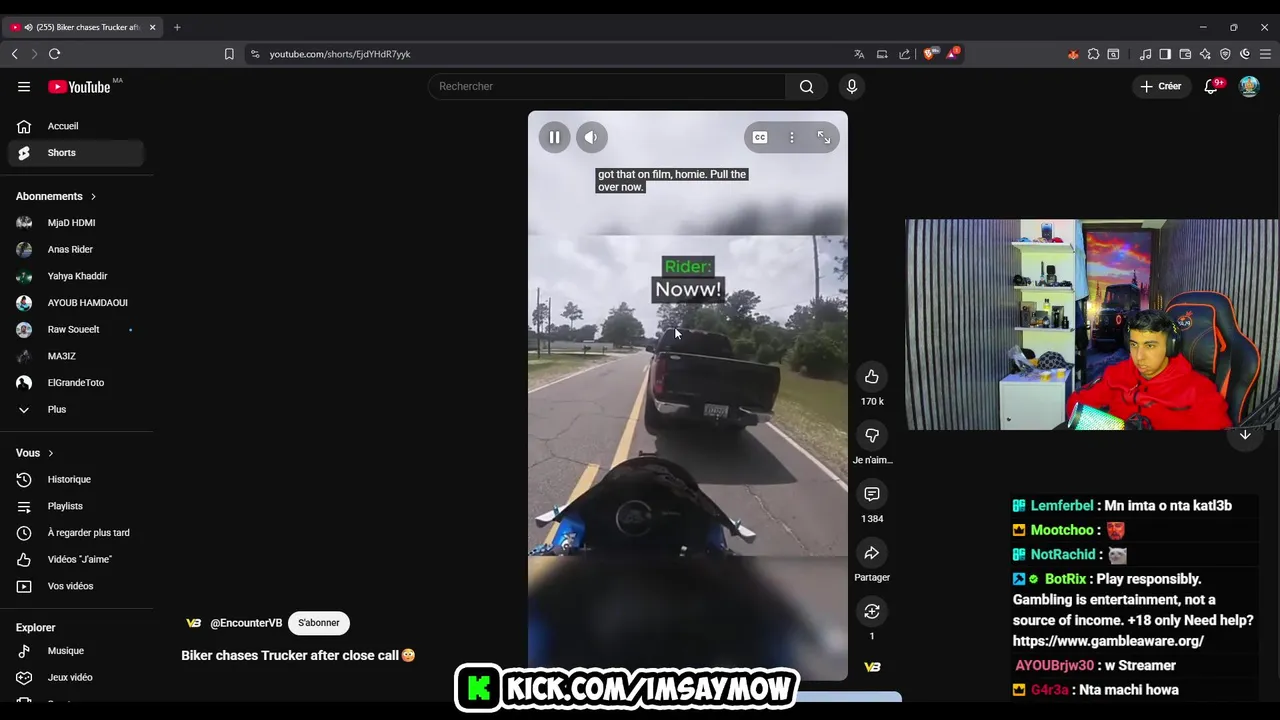Image resolution: width=1280 pixels, height=720 pixels.
Task: Open Brave Wallet icon
Action: (1185, 54)
